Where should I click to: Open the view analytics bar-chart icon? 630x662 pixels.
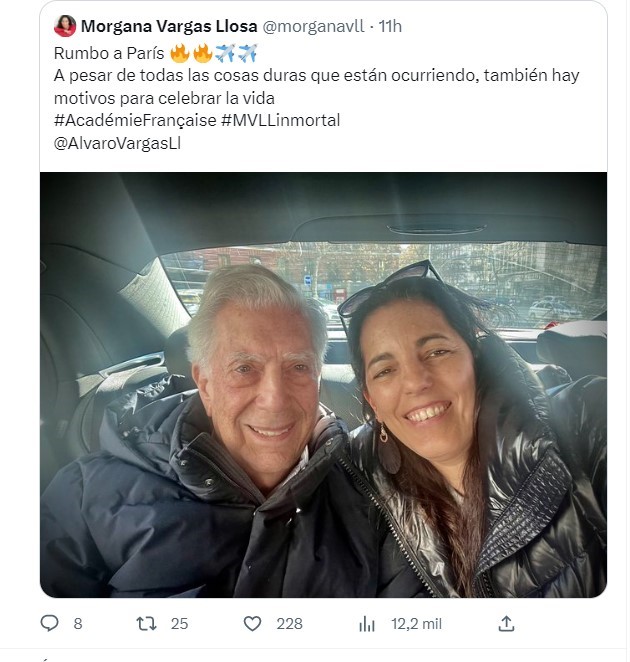click(367, 624)
